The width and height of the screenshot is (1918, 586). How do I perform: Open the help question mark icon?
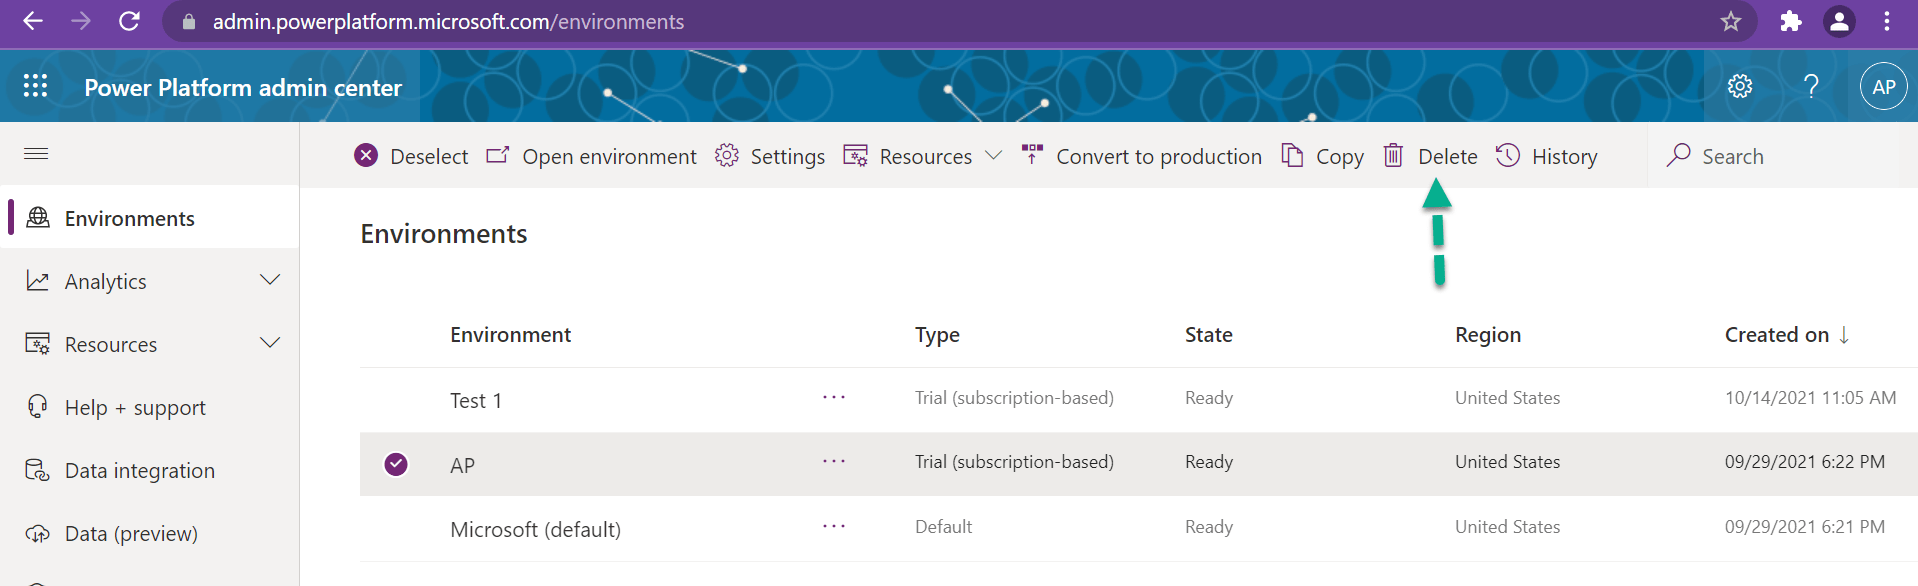[1811, 86]
